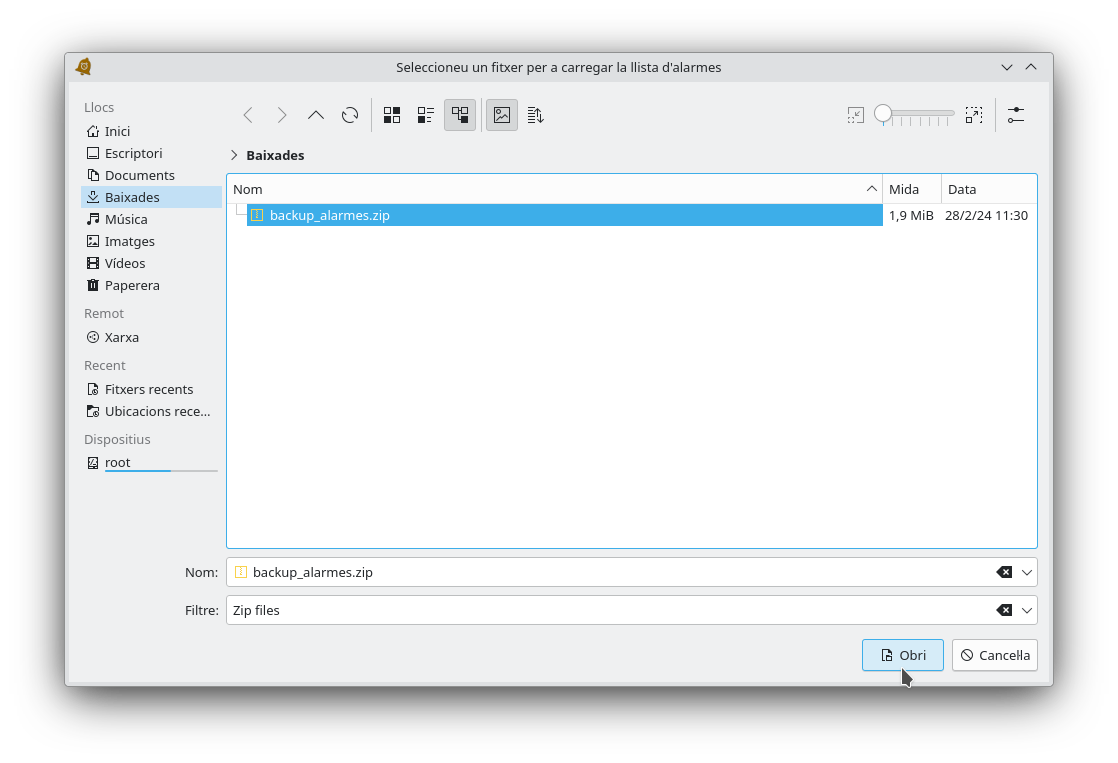Reload the current folder view
The width and height of the screenshot is (1118, 763).
pos(350,115)
